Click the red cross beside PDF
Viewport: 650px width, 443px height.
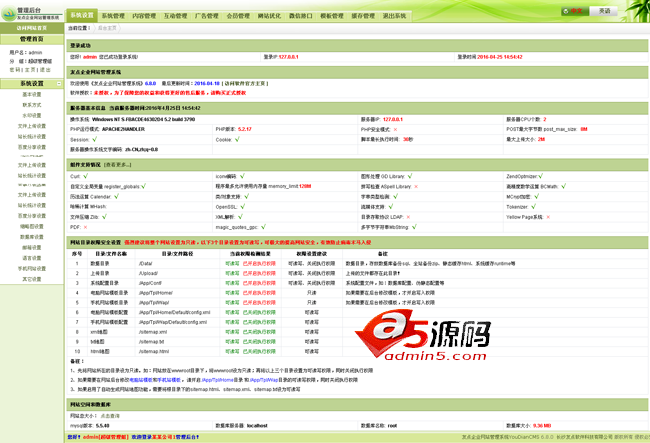pyautogui.click(x=85, y=228)
